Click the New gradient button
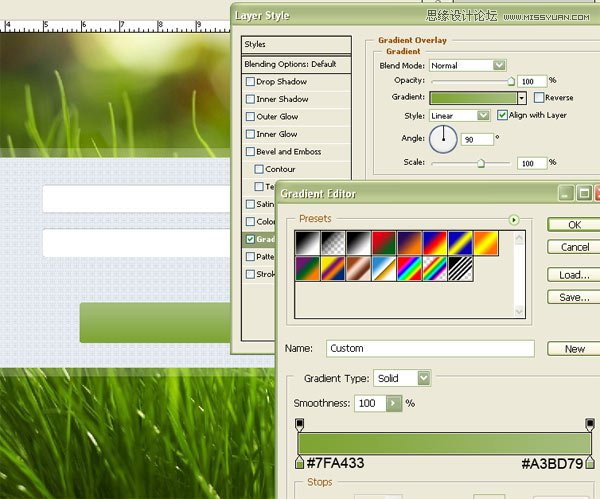This screenshot has height=499, width=600. pos(574,349)
